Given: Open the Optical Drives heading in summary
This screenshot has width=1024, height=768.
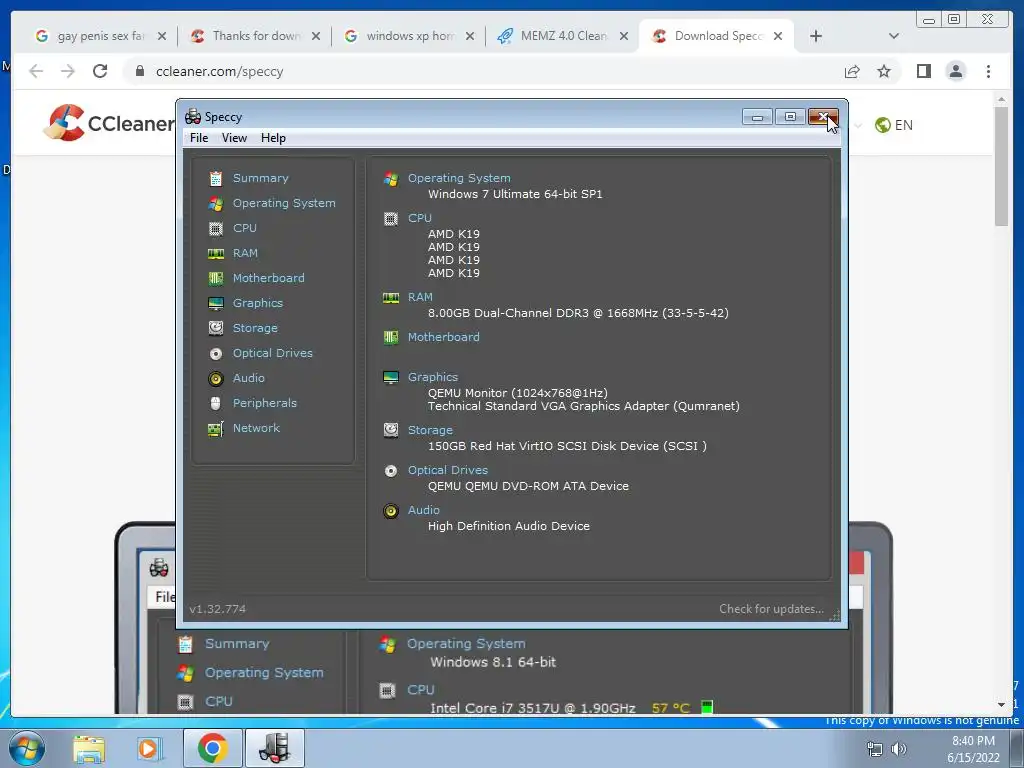Looking at the screenshot, I should [x=447, y=470].
